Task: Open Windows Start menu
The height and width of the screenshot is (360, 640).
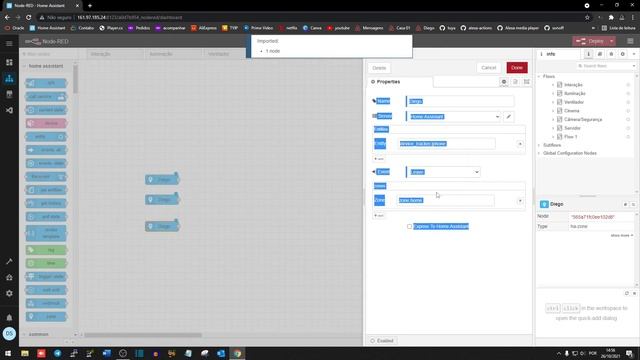Action: pos(8,353)
